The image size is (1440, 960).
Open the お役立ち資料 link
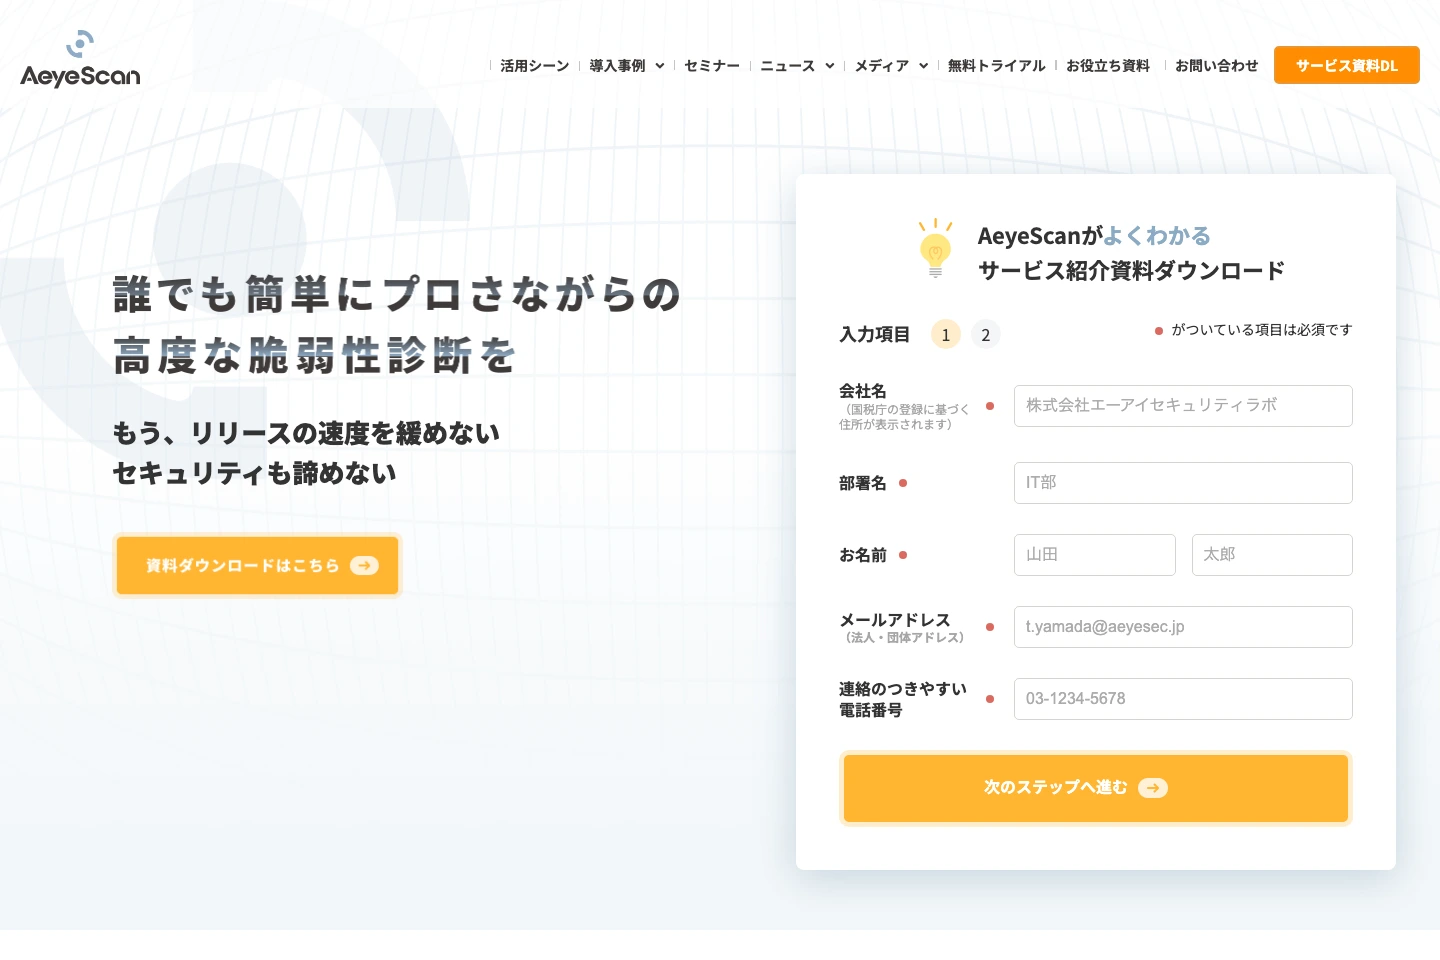click(1108, 66)
